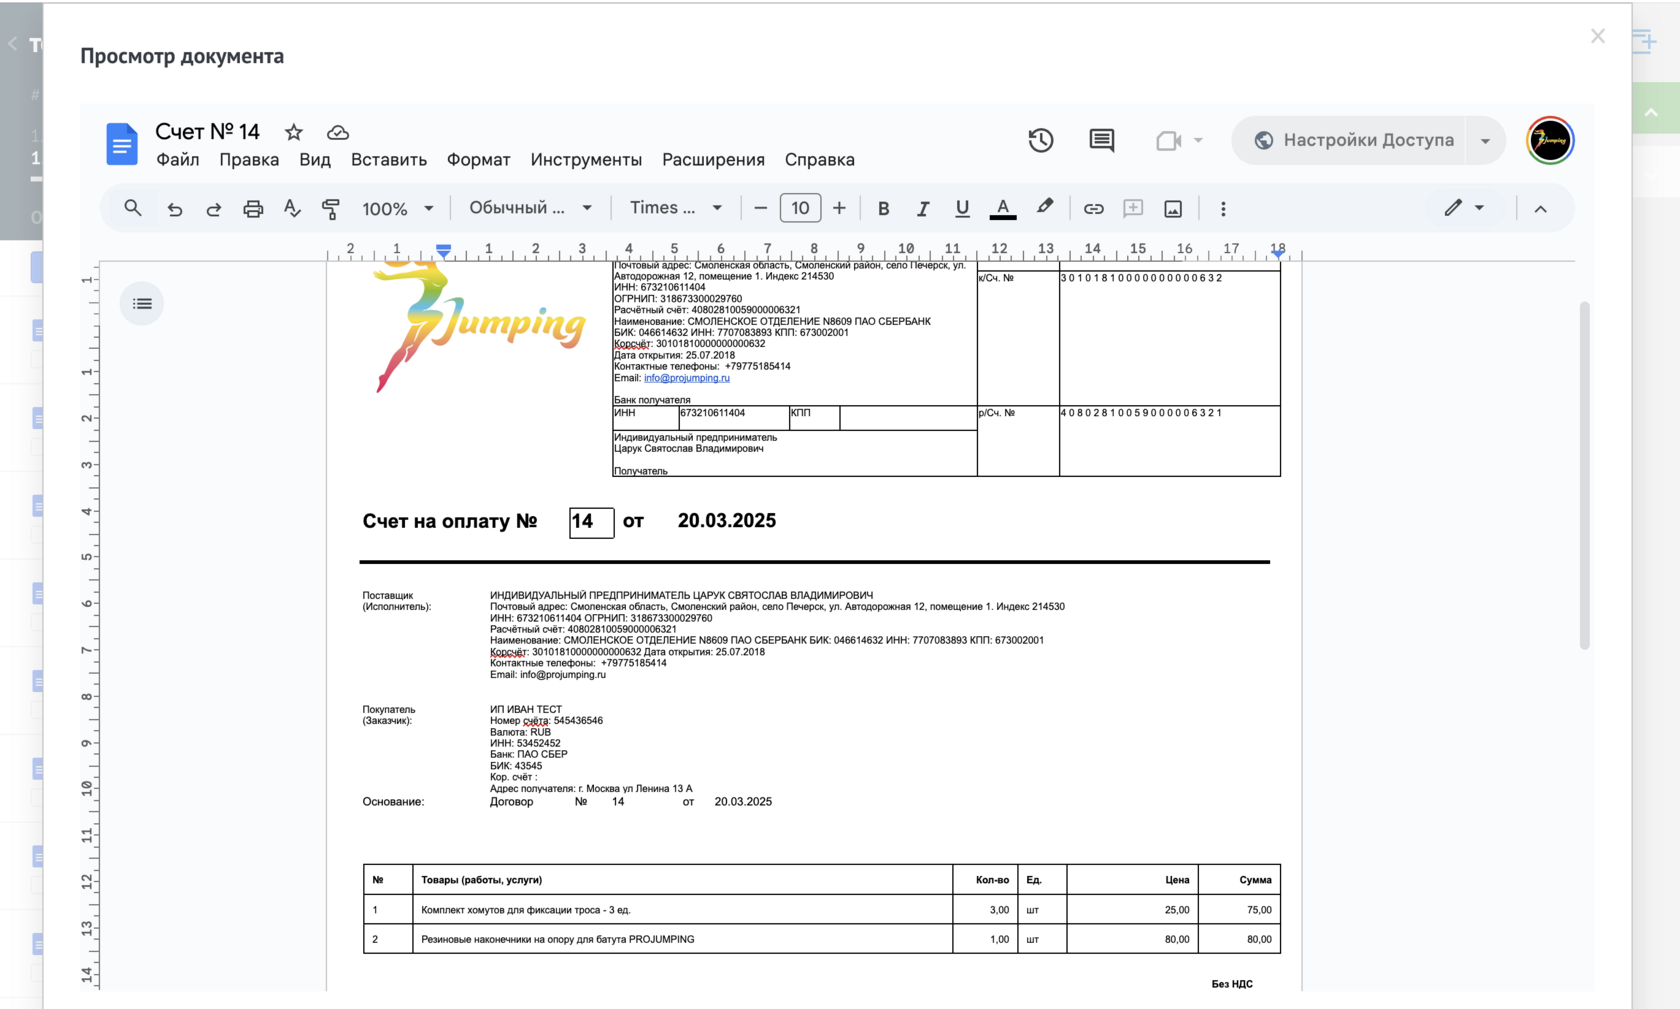
Task: Open the Правка menu
Action: tap(249, 160)
